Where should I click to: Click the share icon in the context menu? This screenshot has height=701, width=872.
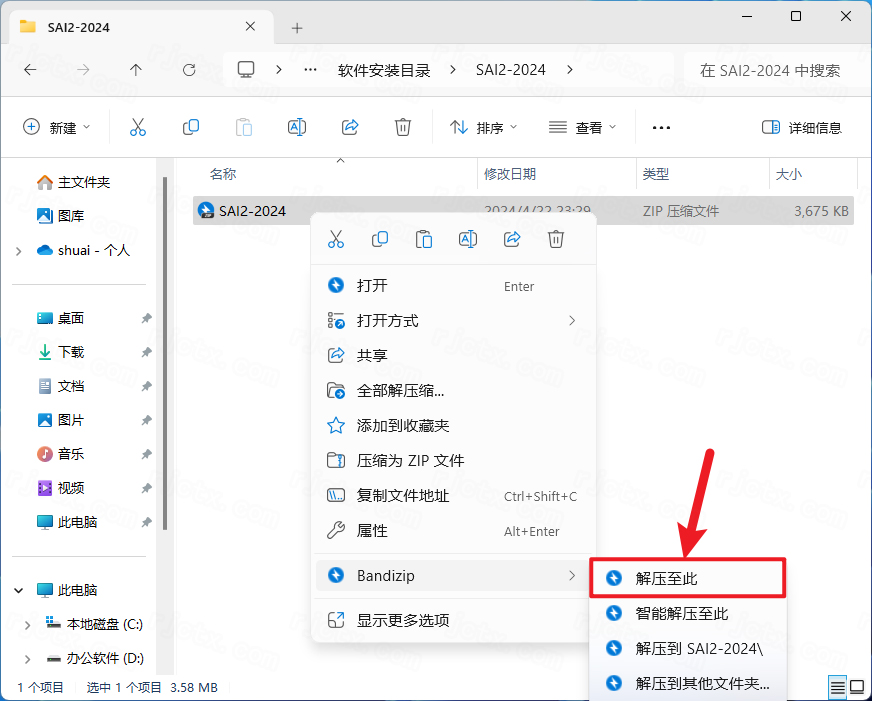(512, 240)
